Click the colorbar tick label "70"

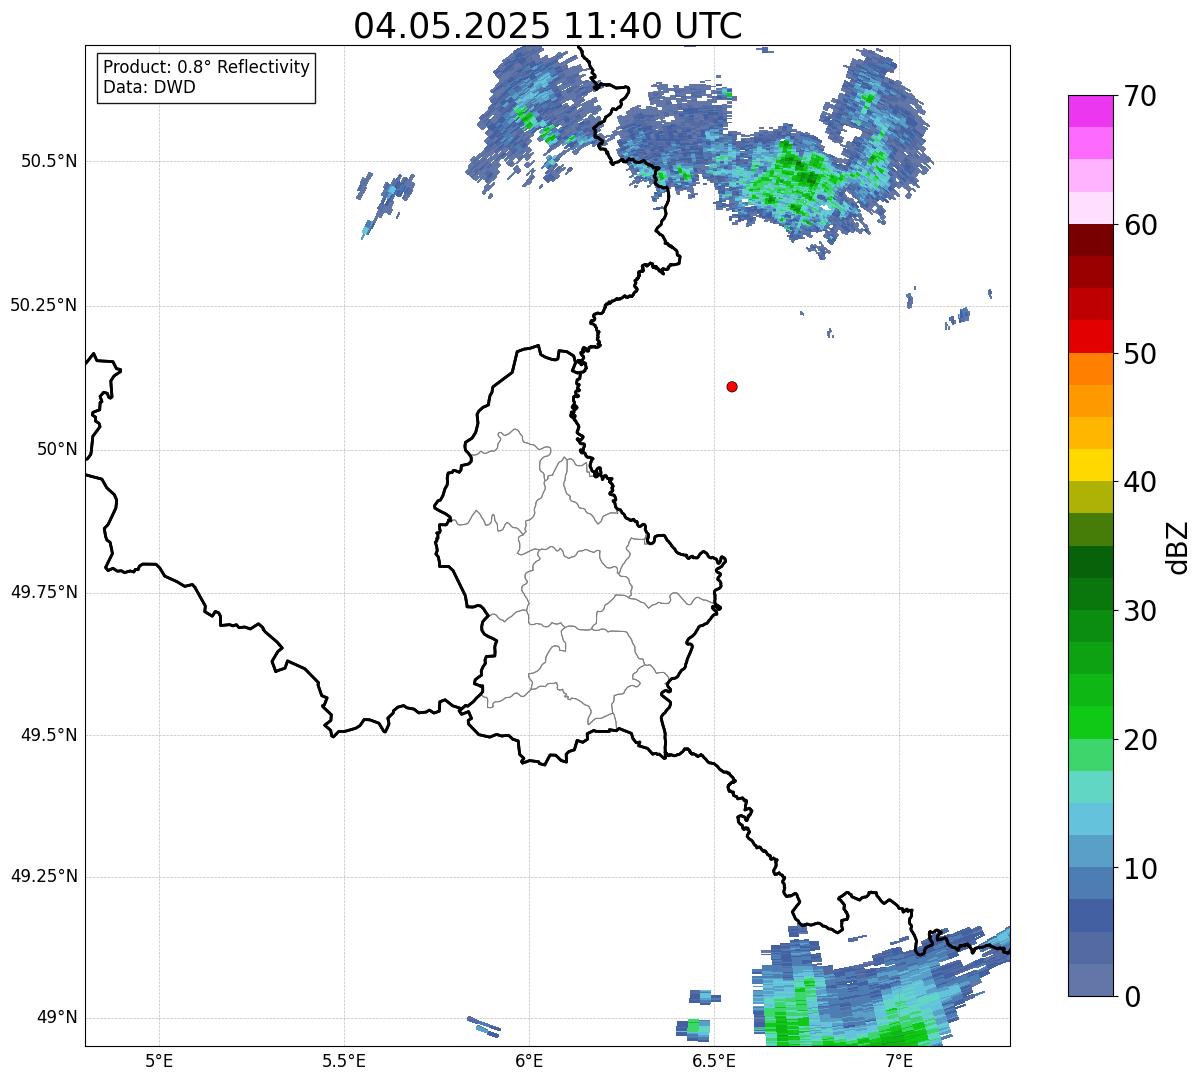1140,96
